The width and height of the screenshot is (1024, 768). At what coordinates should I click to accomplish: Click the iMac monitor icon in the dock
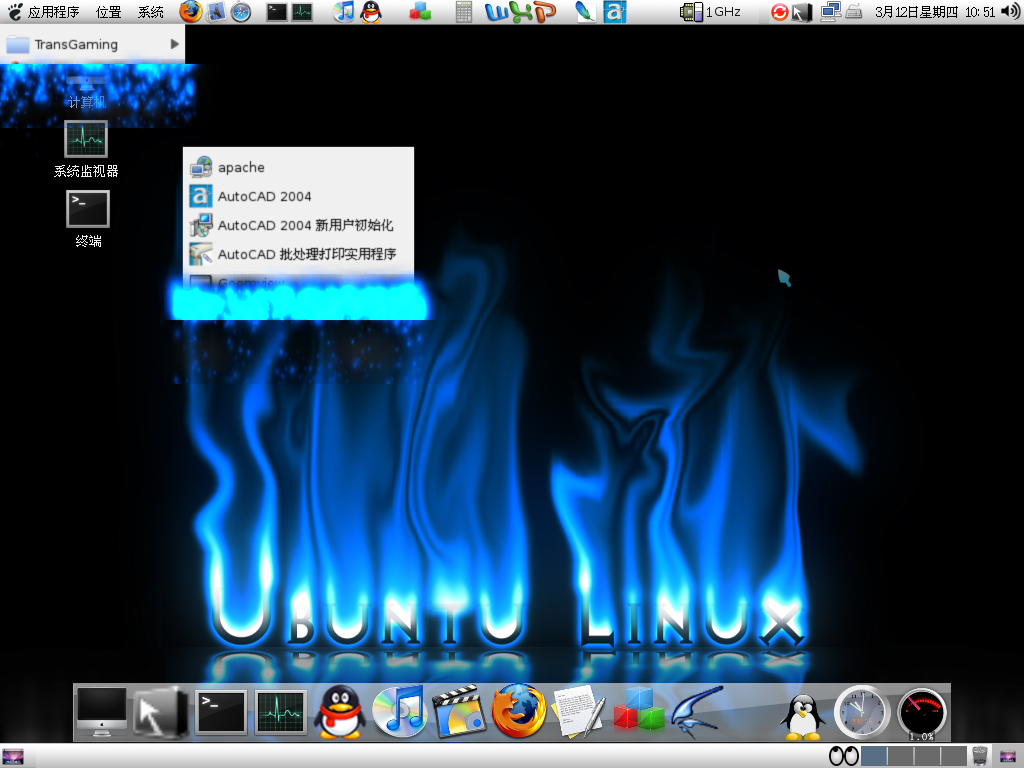101,712
